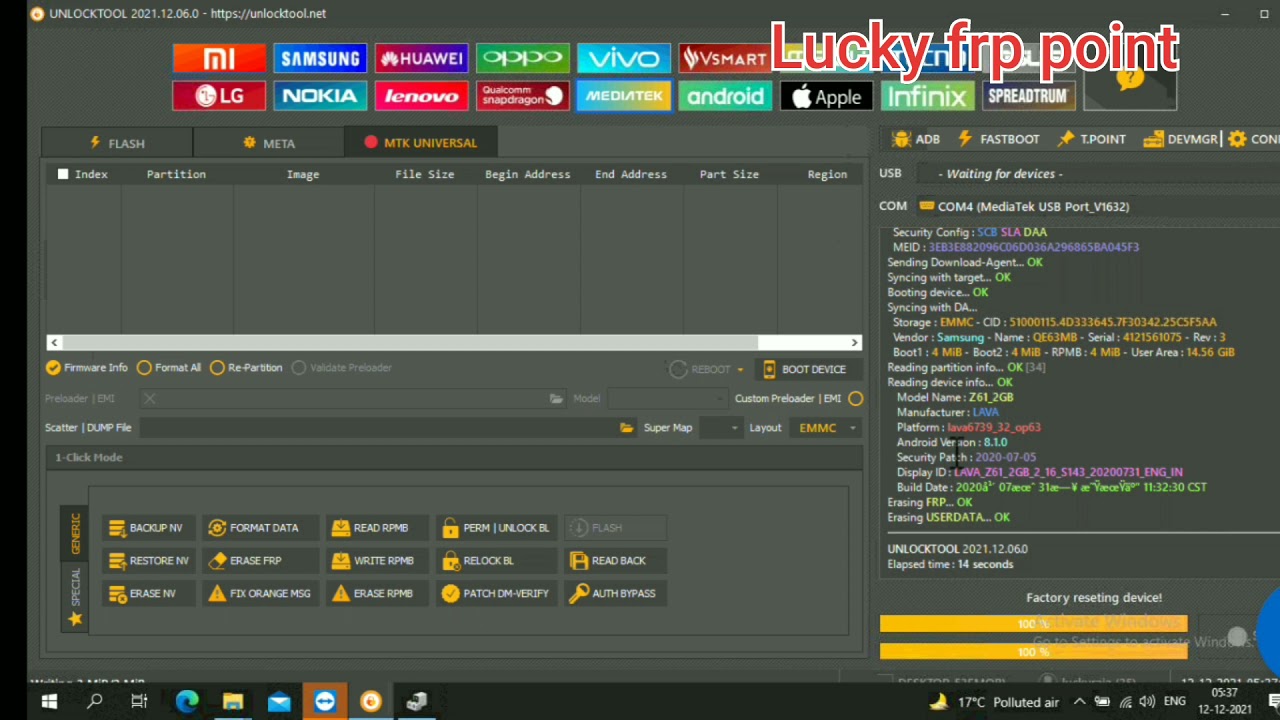The width and height of the screenshot is (1280, 720).
Task: Select the Infinix brand icon
Action: pyautogui.click(x=927, y=96)
